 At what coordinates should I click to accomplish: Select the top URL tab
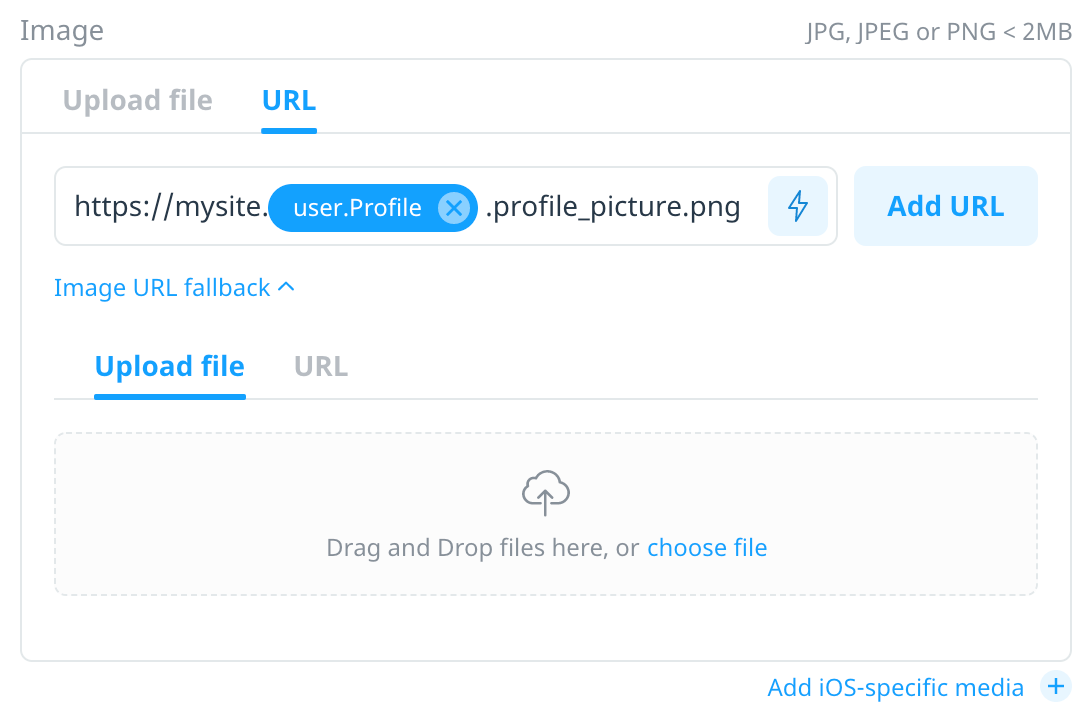coord(289,100)
